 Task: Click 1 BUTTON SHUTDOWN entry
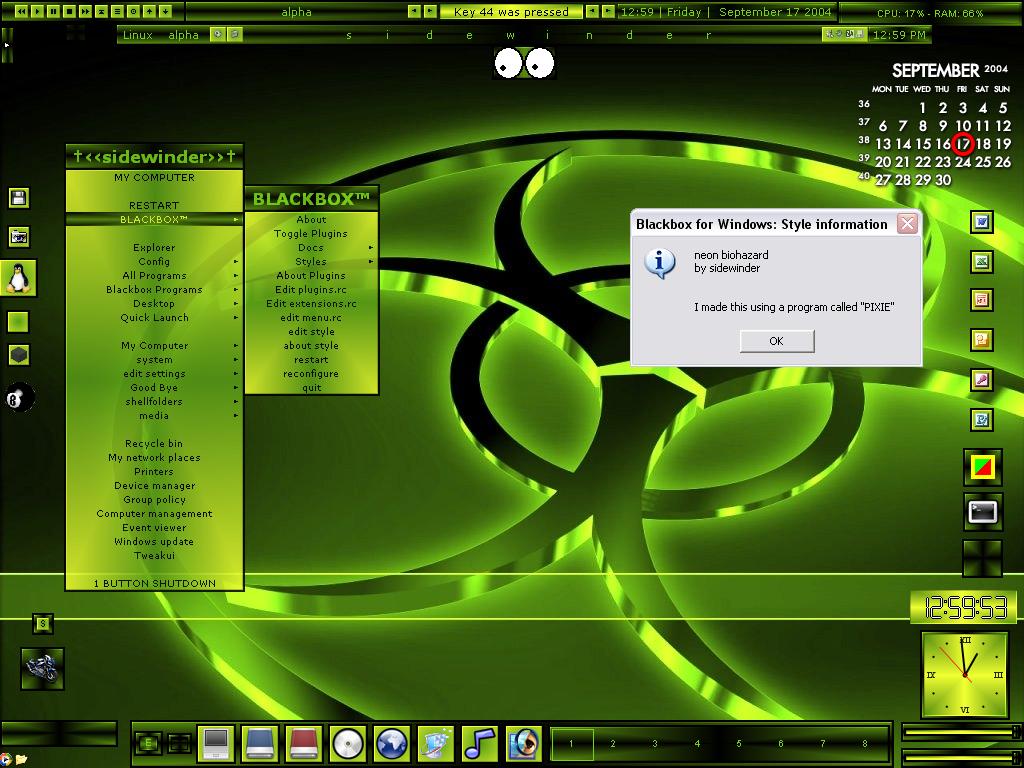click(154, 583)
